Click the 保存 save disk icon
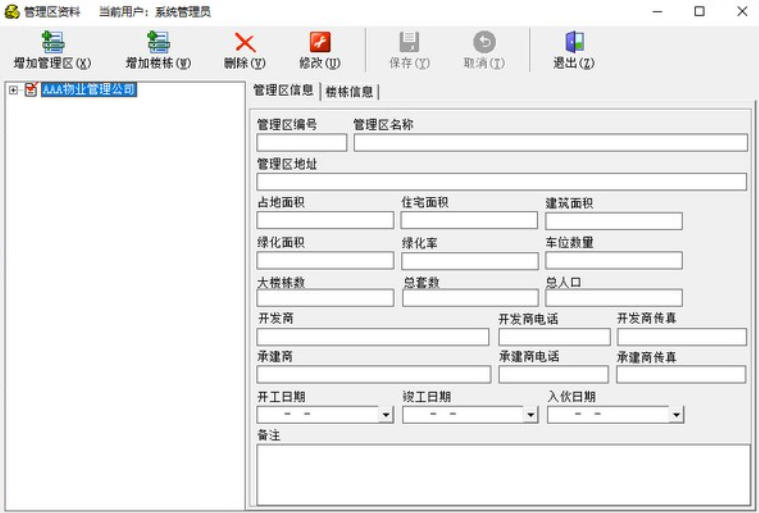 409,42
